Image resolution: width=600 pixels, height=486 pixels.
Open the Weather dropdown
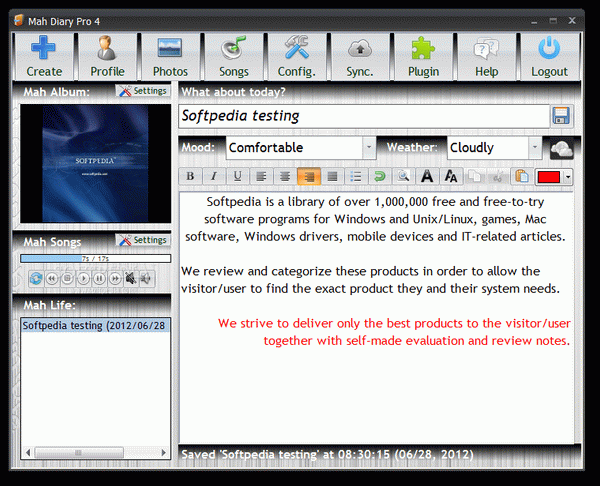(x=535, y=147)
